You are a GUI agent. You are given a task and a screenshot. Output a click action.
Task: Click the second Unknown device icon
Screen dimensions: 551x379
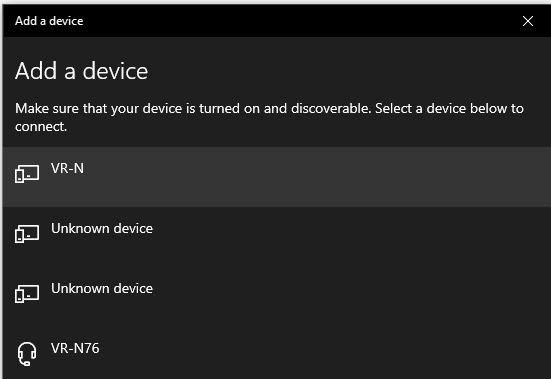[x=27, y=294]
